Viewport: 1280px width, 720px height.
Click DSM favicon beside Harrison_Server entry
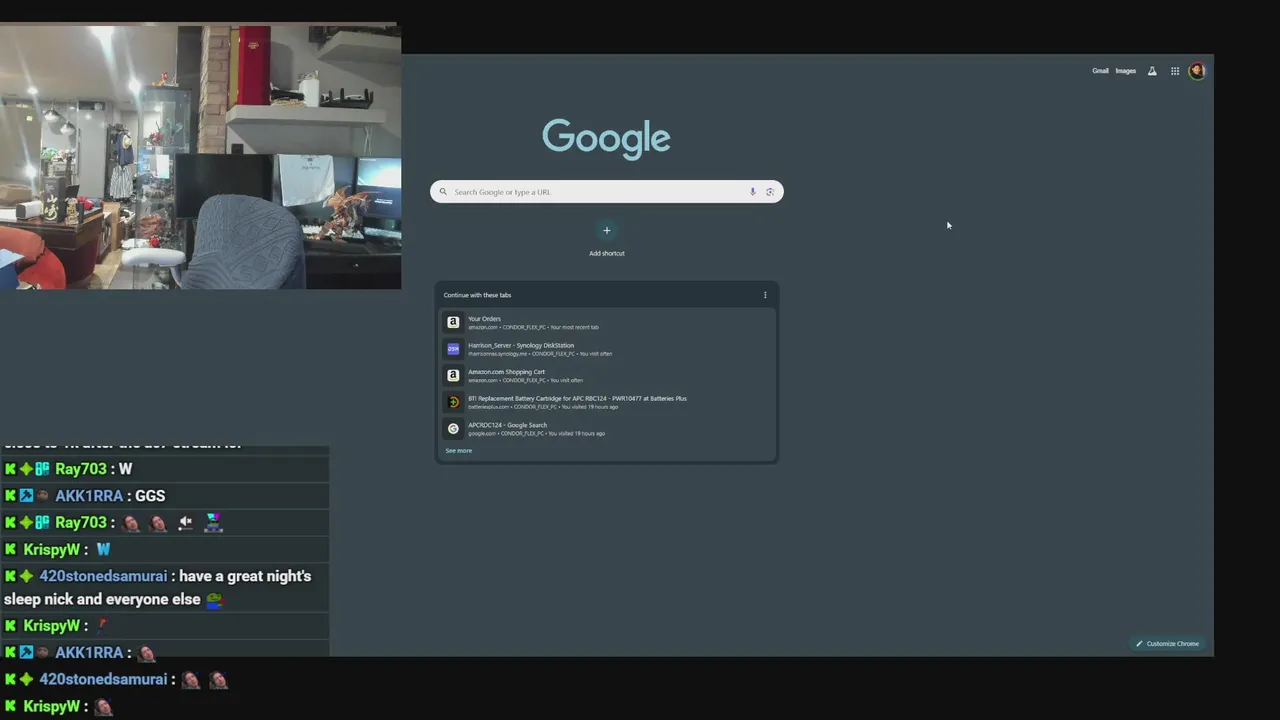453,349
